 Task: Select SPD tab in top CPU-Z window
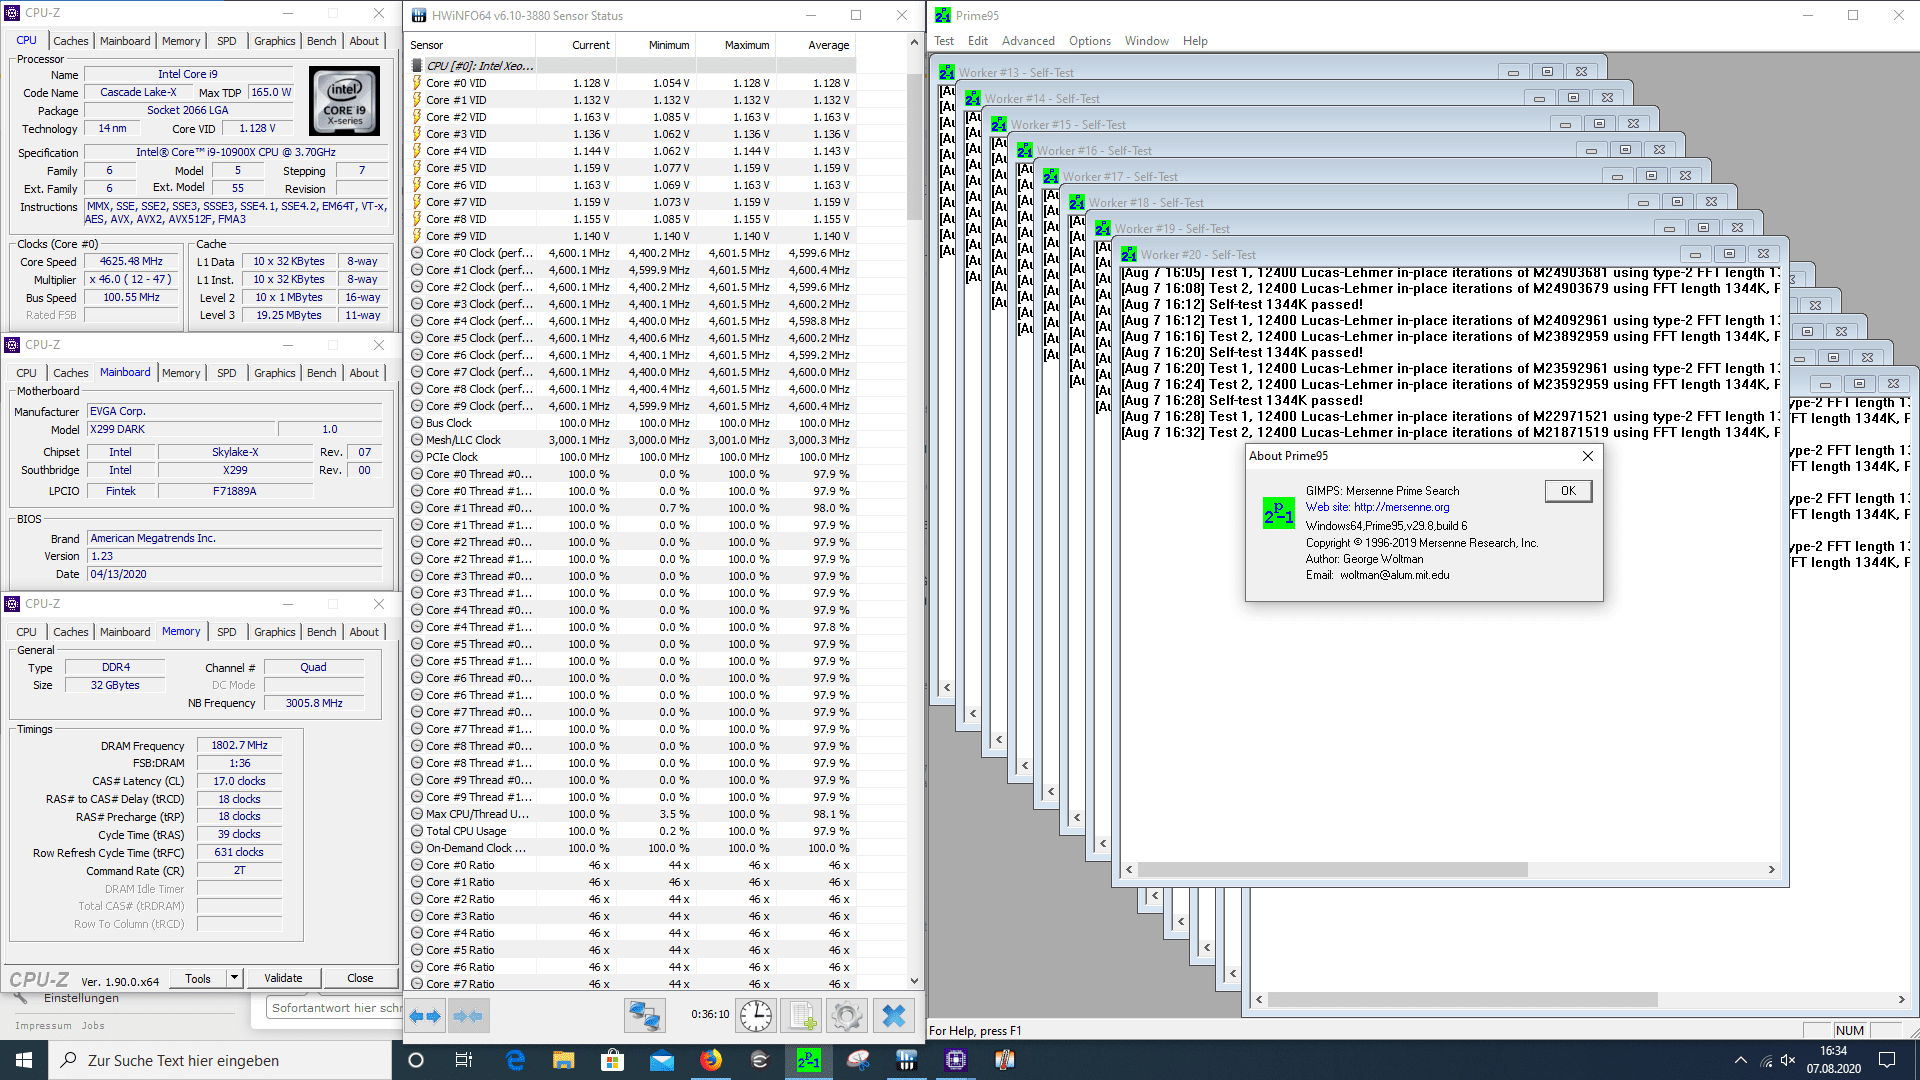click(x=227, y=41)
